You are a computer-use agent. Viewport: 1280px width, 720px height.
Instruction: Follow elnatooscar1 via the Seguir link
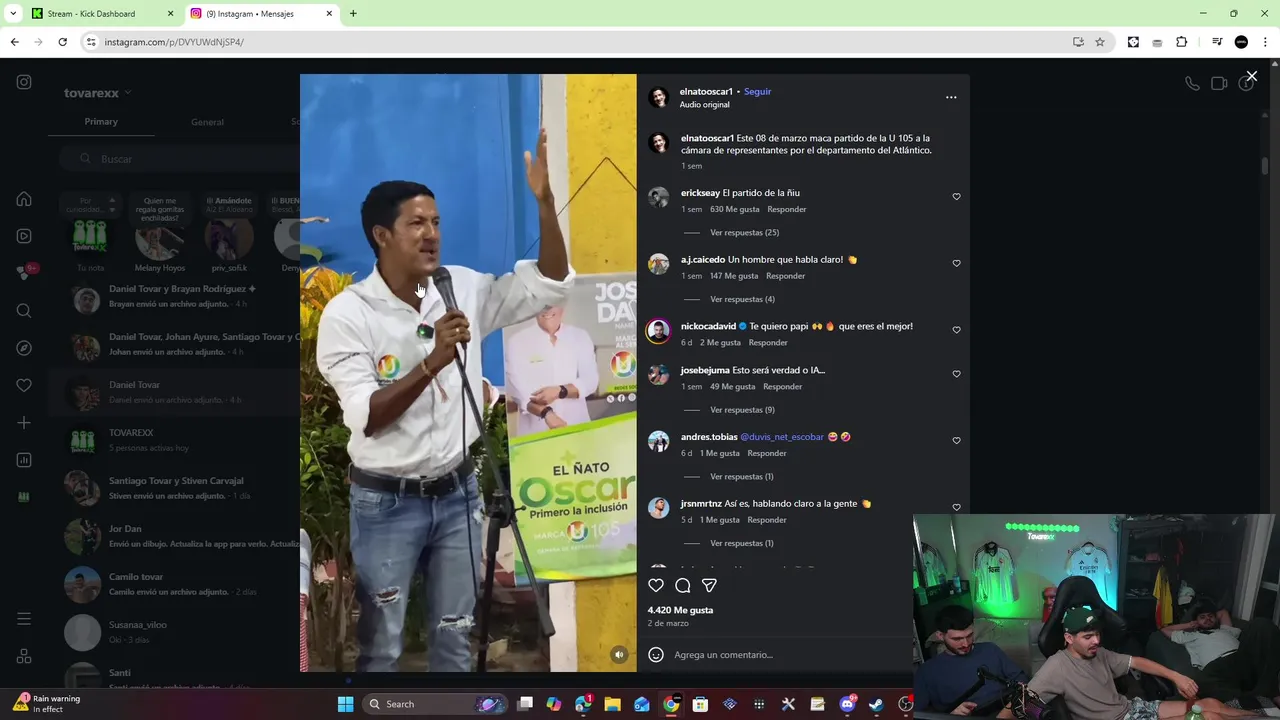tap(757, 92)
